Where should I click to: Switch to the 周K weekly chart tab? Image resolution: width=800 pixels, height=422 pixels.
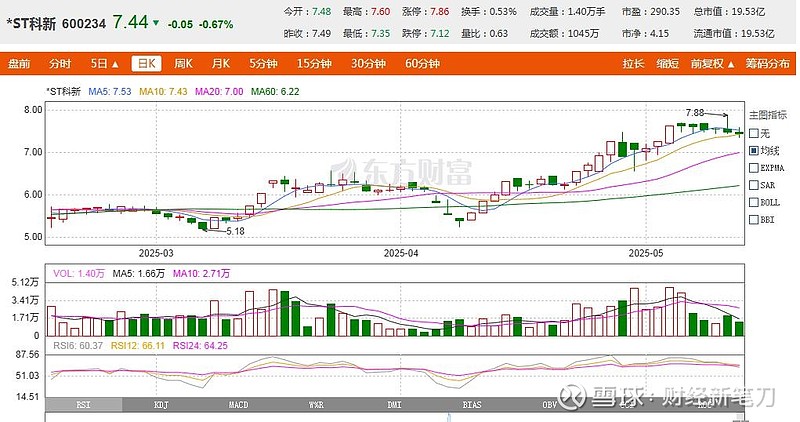tap(183, 64)
